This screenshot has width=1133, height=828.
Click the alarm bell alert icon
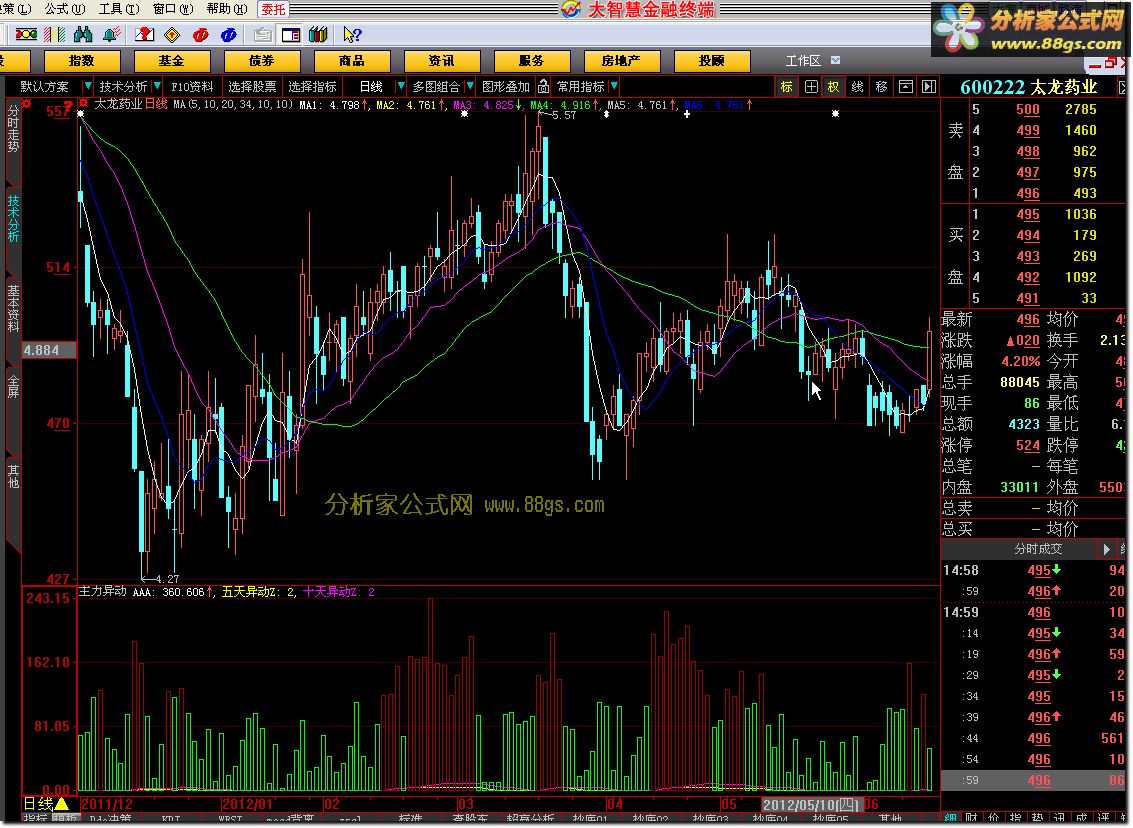112,35
